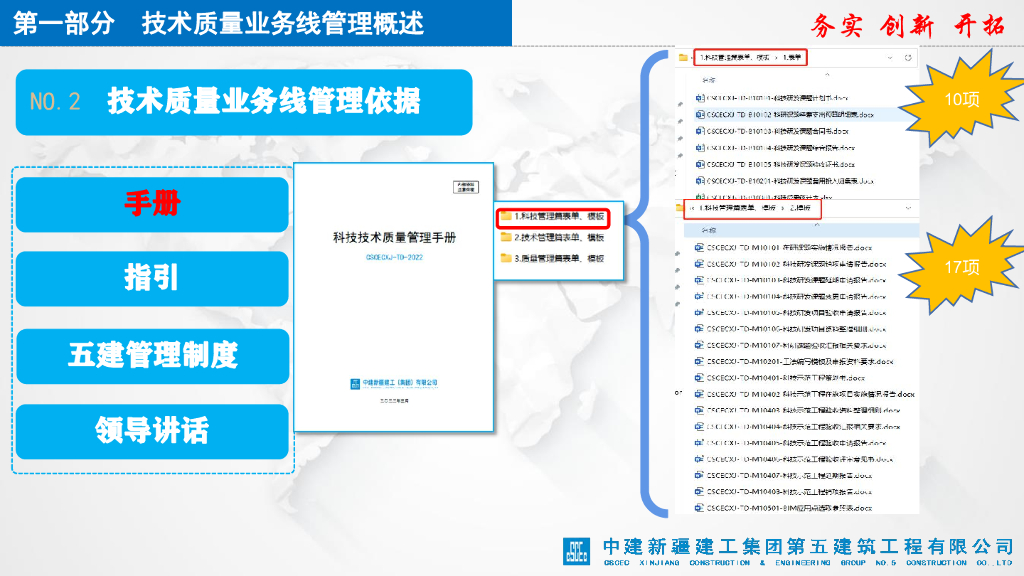Open folder 1.科技管理篇表单、模板
The image size is (1024, 576).
pyautogui.click(x=552, y=217)
